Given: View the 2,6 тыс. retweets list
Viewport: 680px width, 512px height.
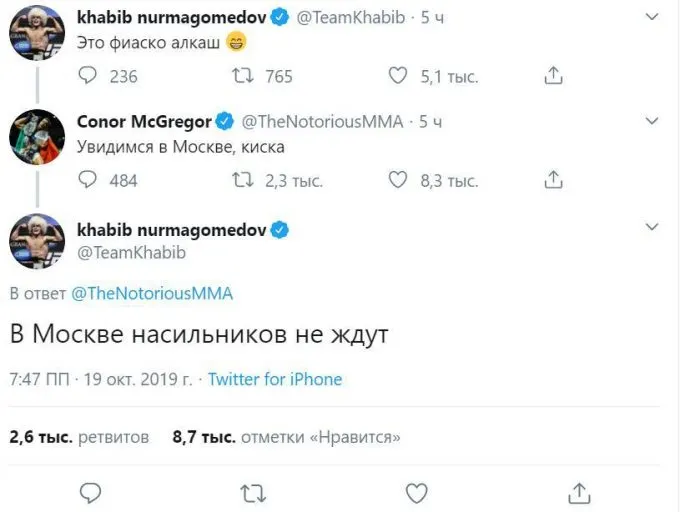Looking at the screenshot, I should pos(79,437).
